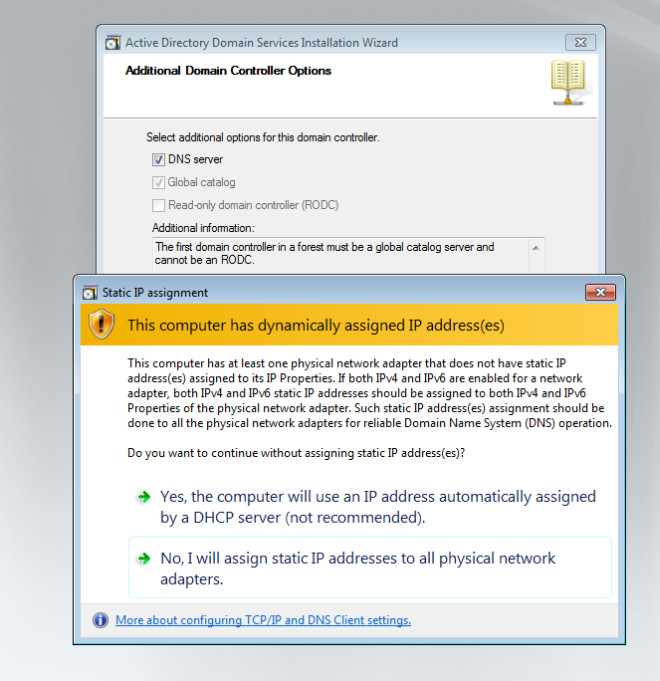Toggle the Read-only domain controller checkbox
660x681 pixels.
coord(158,205)
